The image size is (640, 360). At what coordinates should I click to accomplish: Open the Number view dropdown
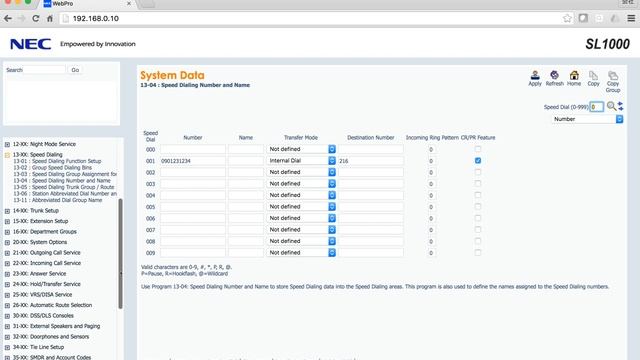[x=587, y=119]
